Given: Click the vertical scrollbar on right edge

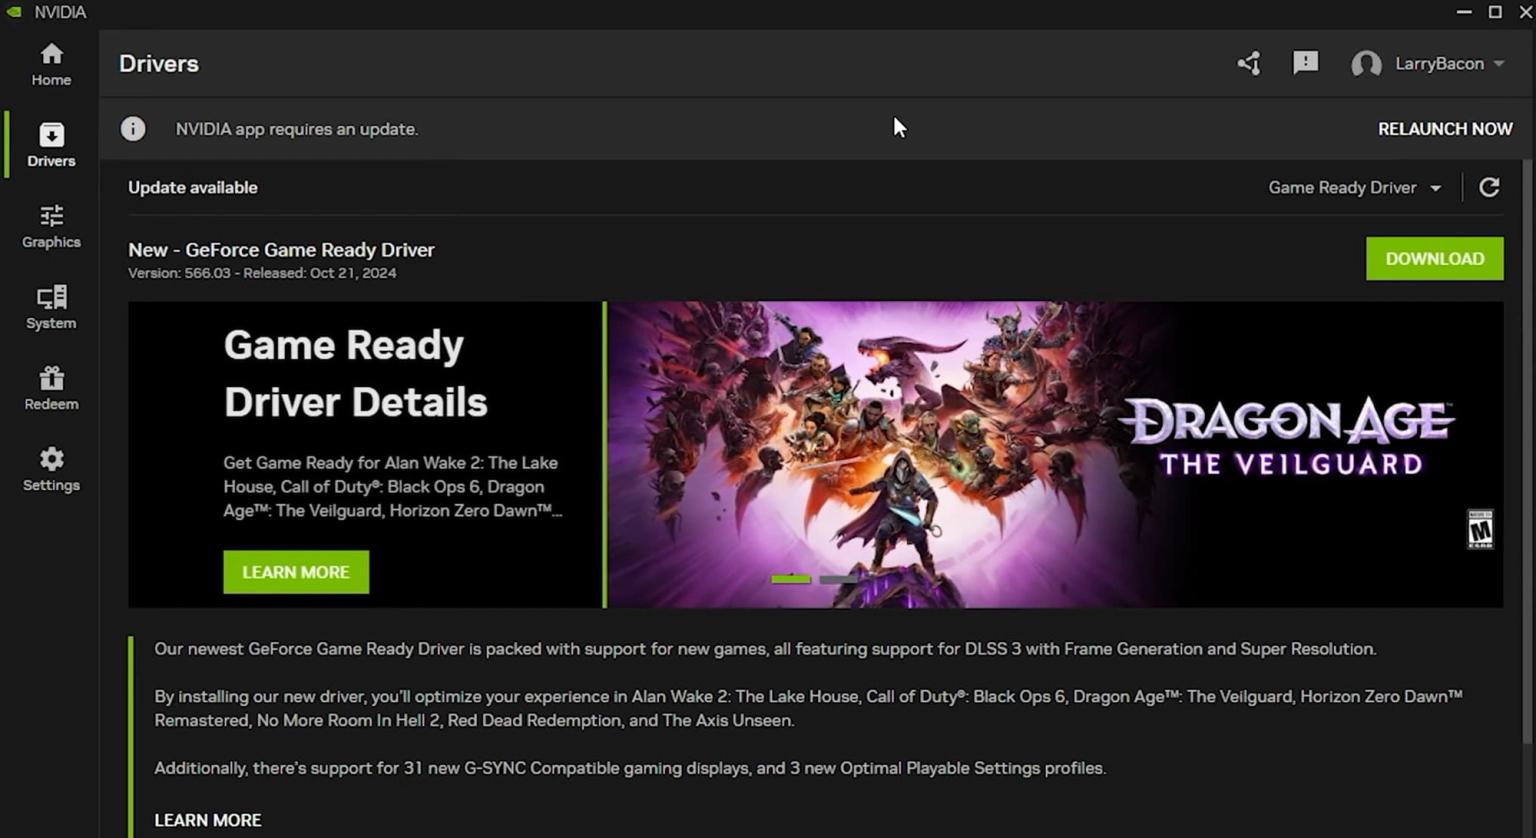Looking at the screenshot, I should pyautogui.click(x=1527, y=450).
